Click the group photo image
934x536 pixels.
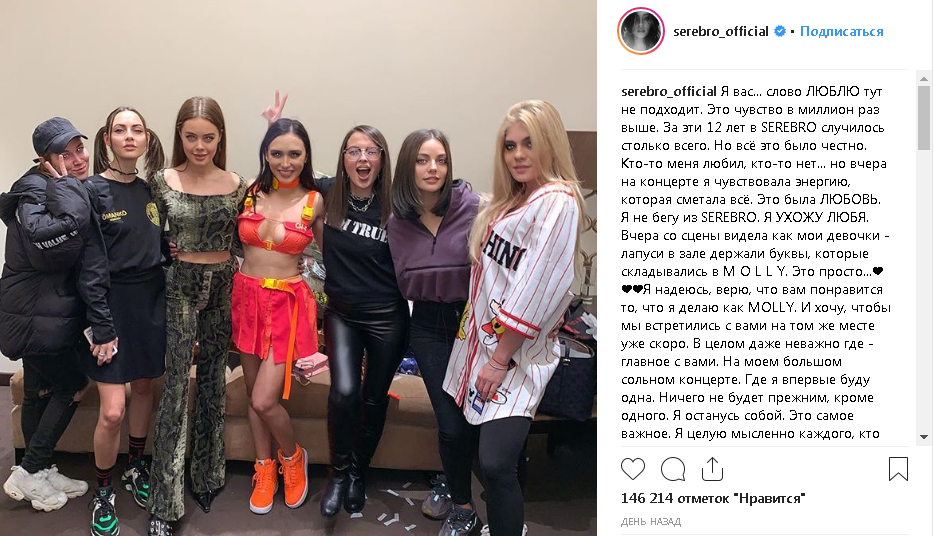[298, 268]
